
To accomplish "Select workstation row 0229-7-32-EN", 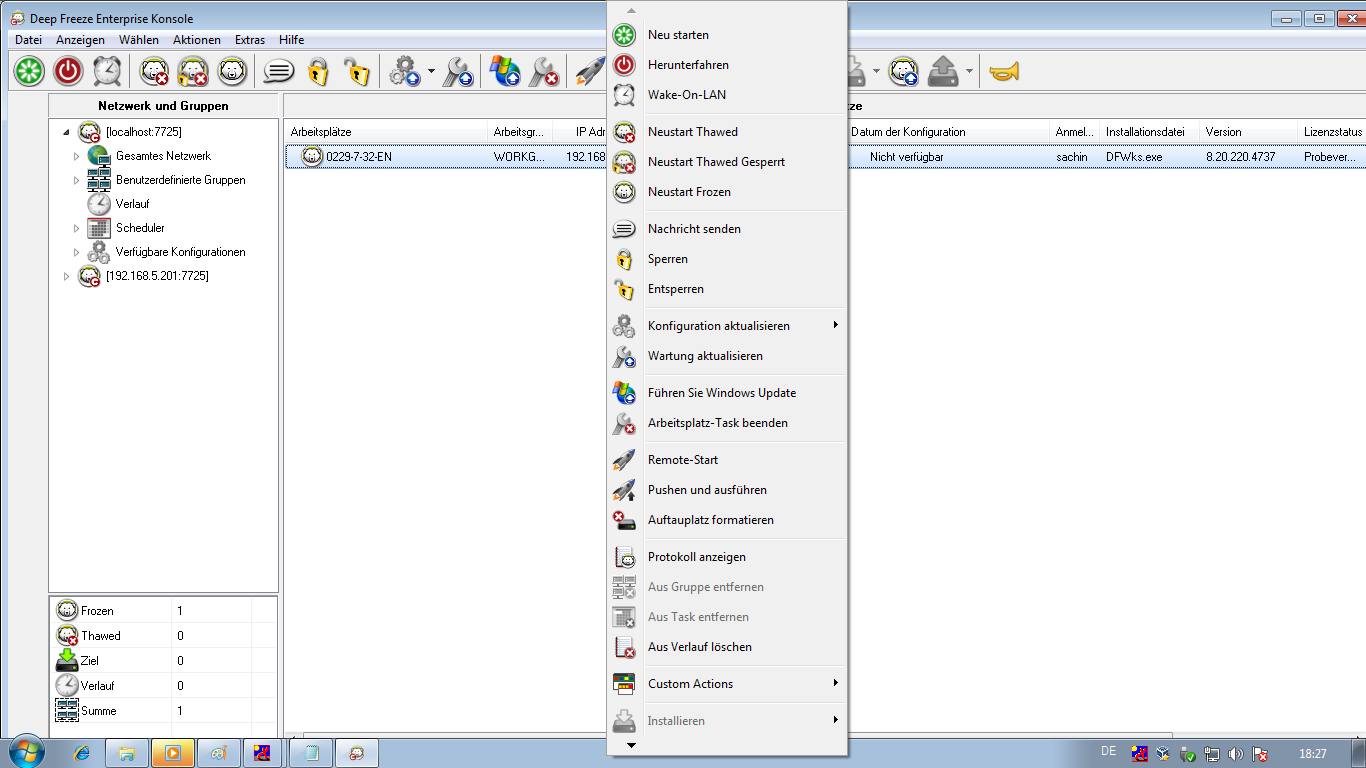I will coord(825,157).
